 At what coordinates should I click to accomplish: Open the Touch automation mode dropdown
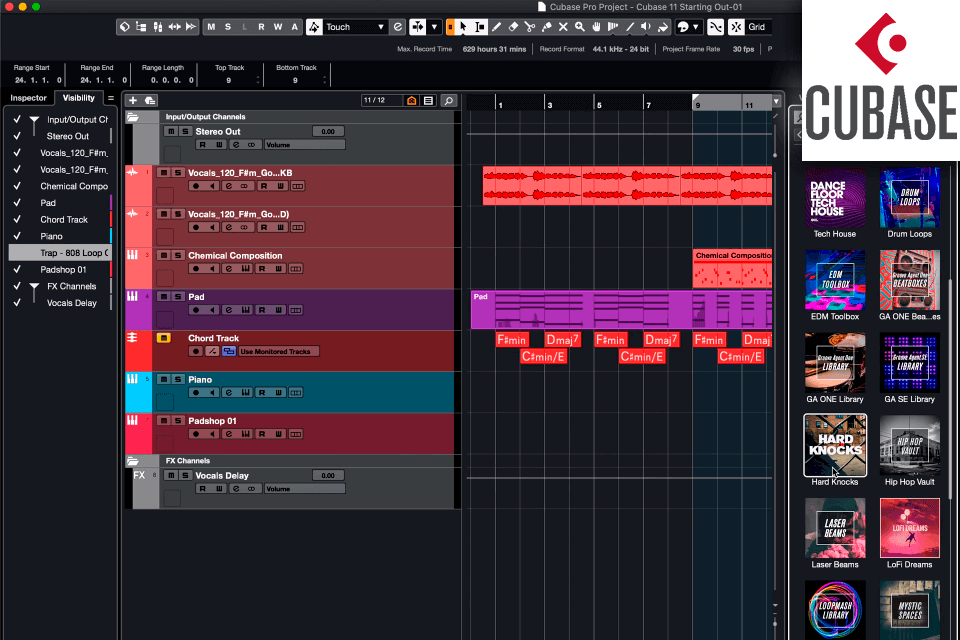355,27
